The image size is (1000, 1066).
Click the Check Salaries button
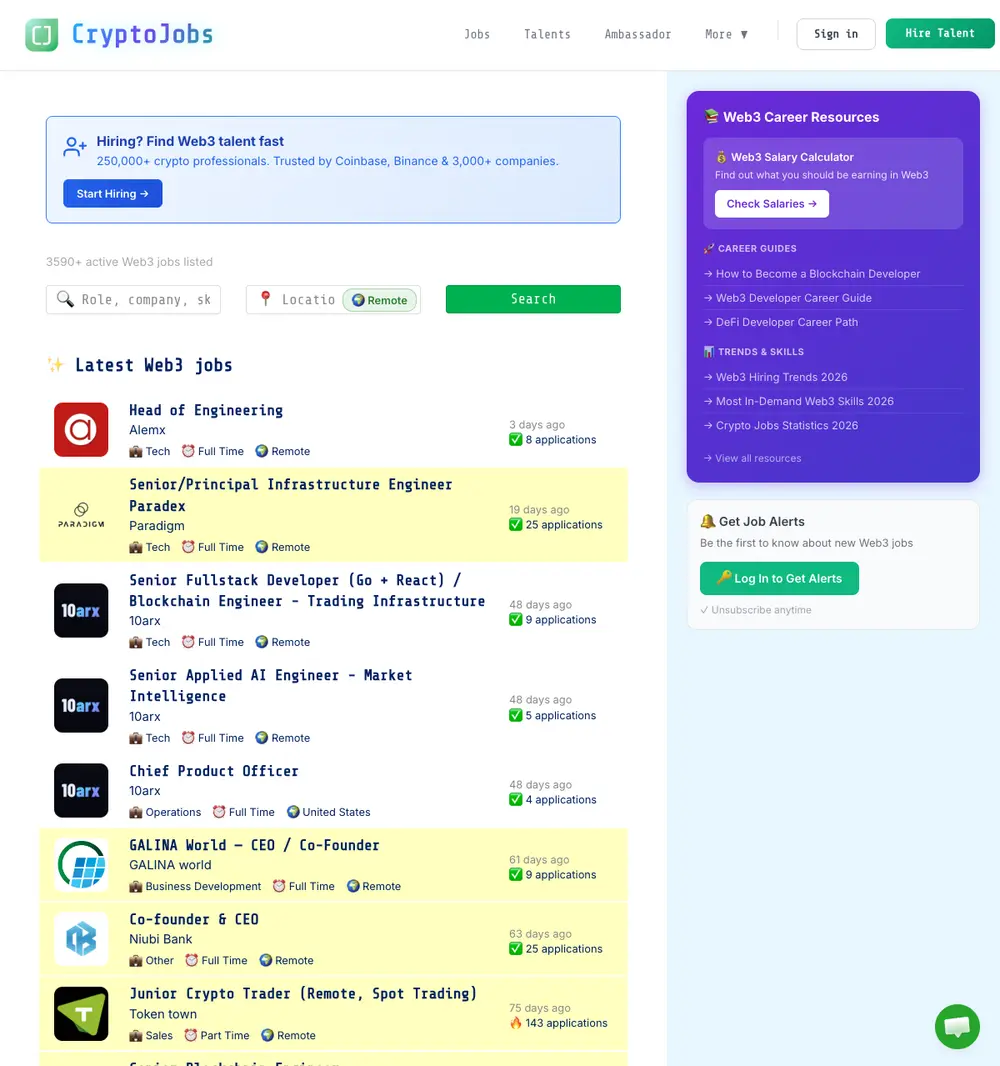pos(772,204)
